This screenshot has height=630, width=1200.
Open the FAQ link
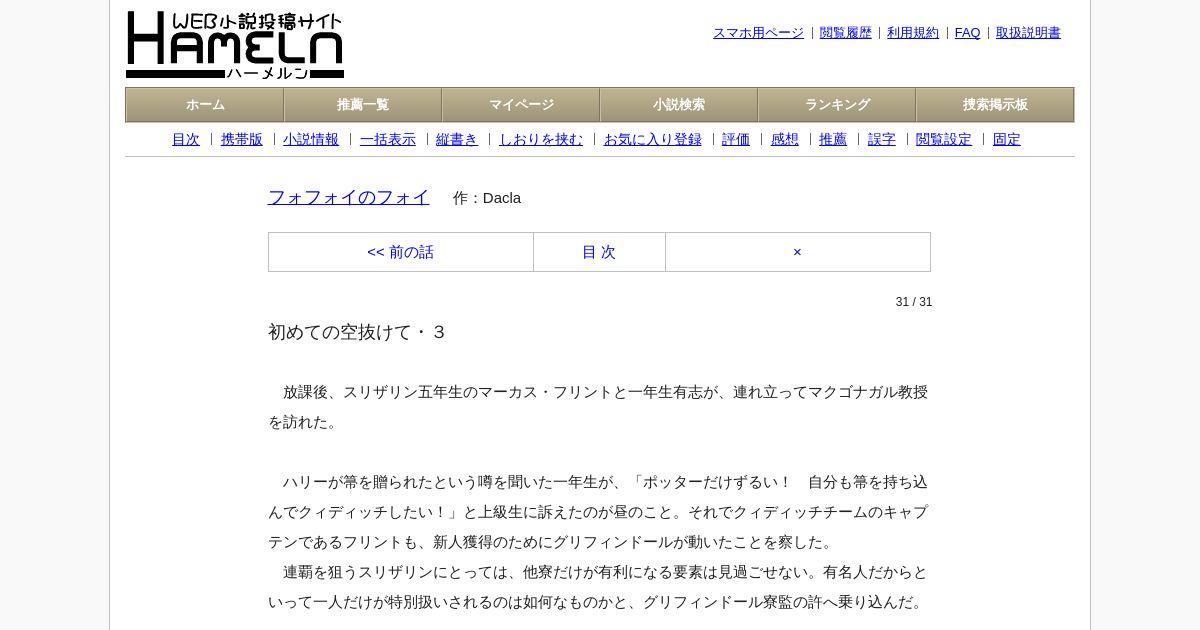[968, 33]
